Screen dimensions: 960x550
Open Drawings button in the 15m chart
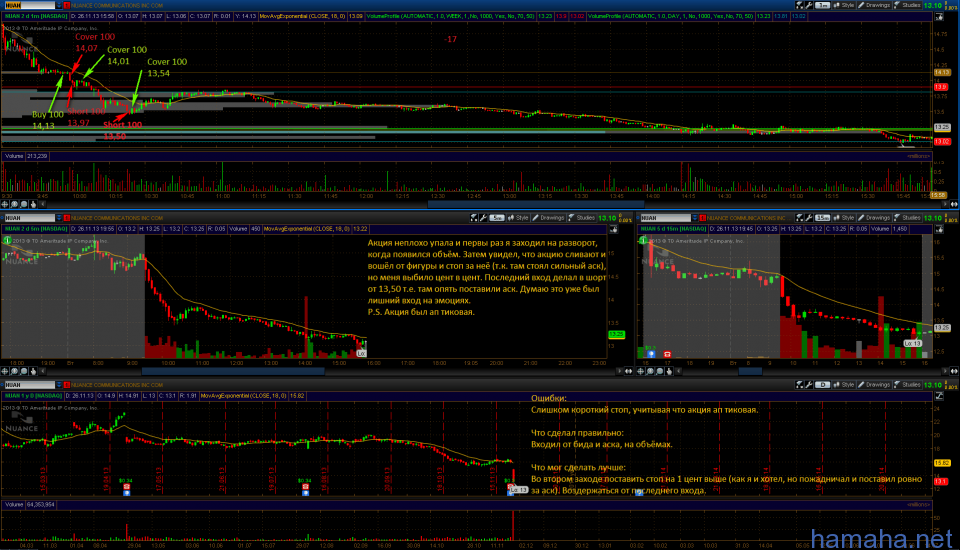(x=874, y=218)
